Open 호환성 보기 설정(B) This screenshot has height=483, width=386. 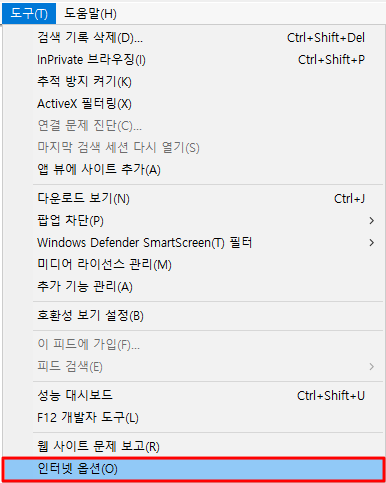pos(193,316)
